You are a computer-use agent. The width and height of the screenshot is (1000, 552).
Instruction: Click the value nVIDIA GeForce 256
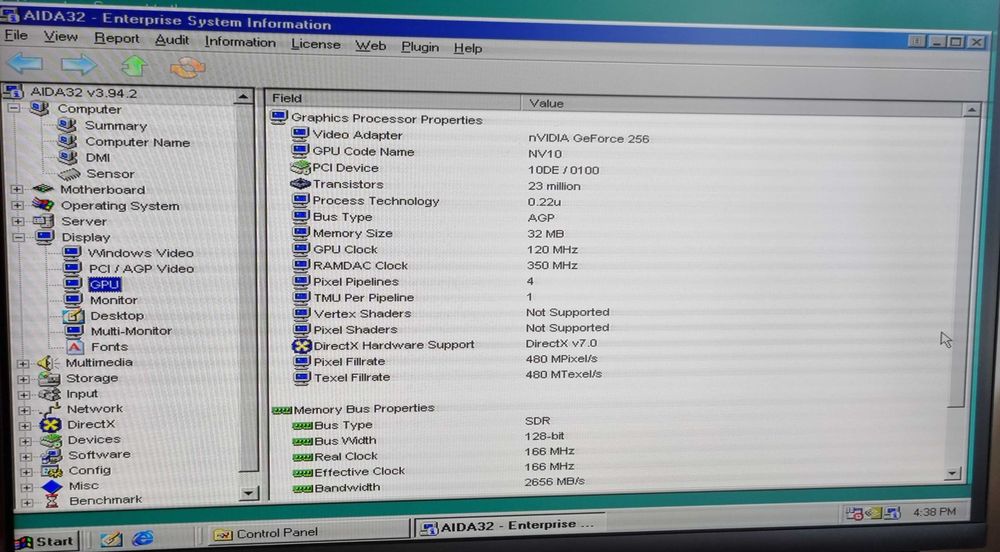click(x=588, y=138)
